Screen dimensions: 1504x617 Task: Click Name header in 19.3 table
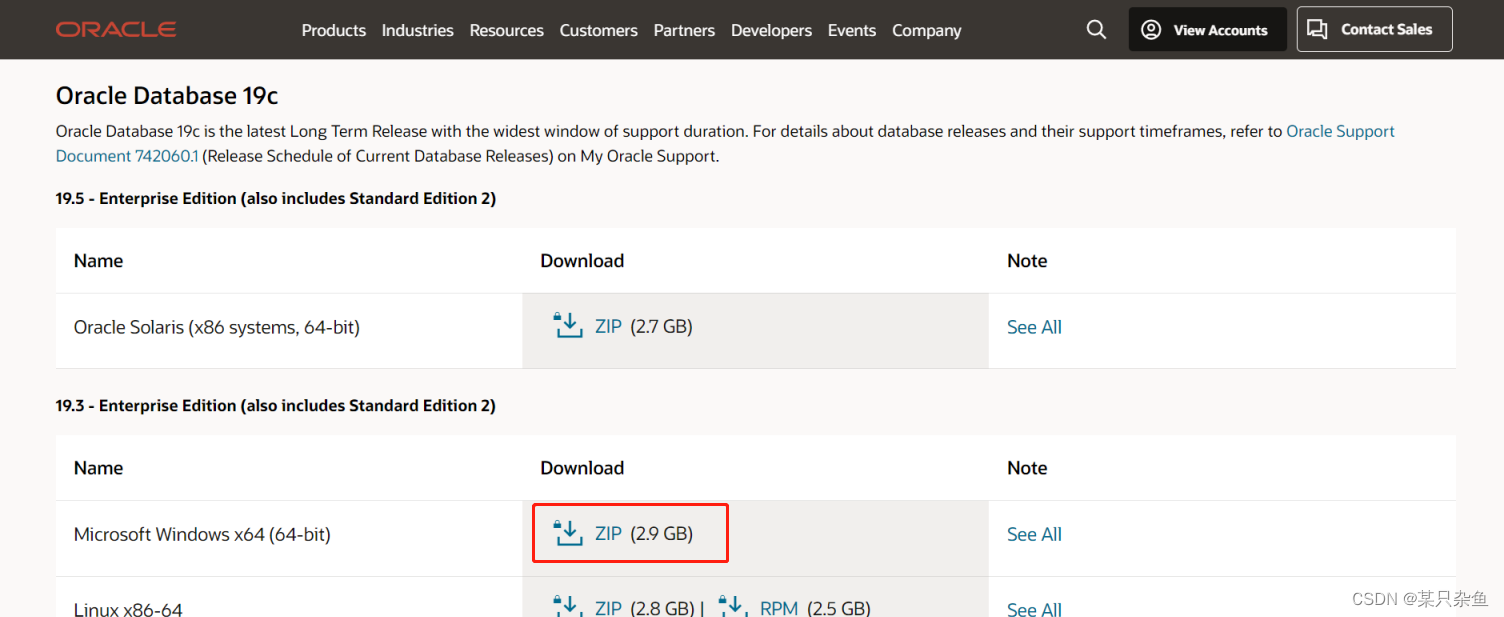tap(98, 468)
